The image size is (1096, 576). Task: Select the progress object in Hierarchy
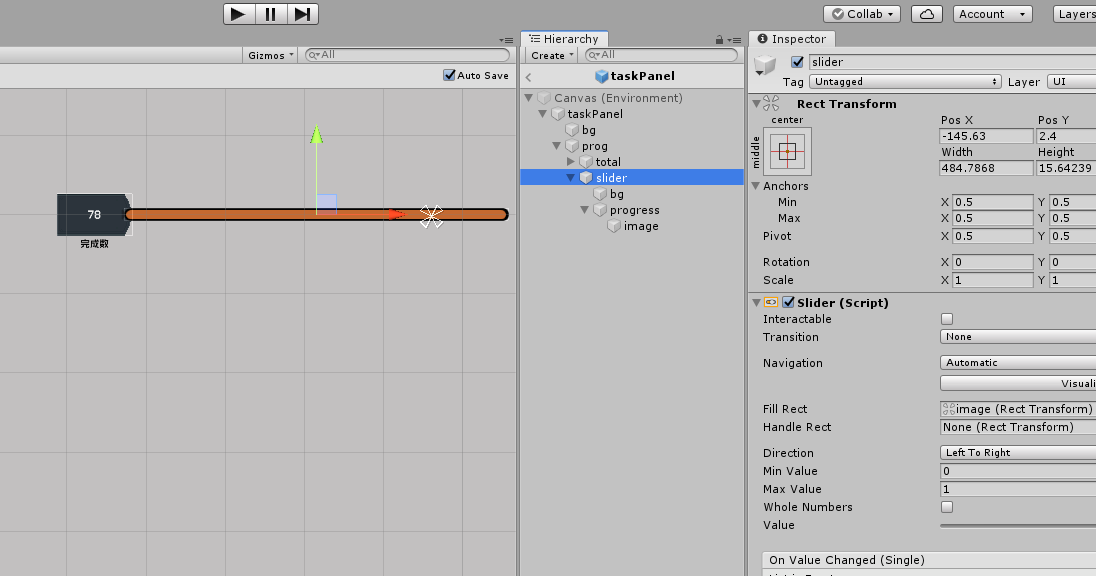click(635, 210)
